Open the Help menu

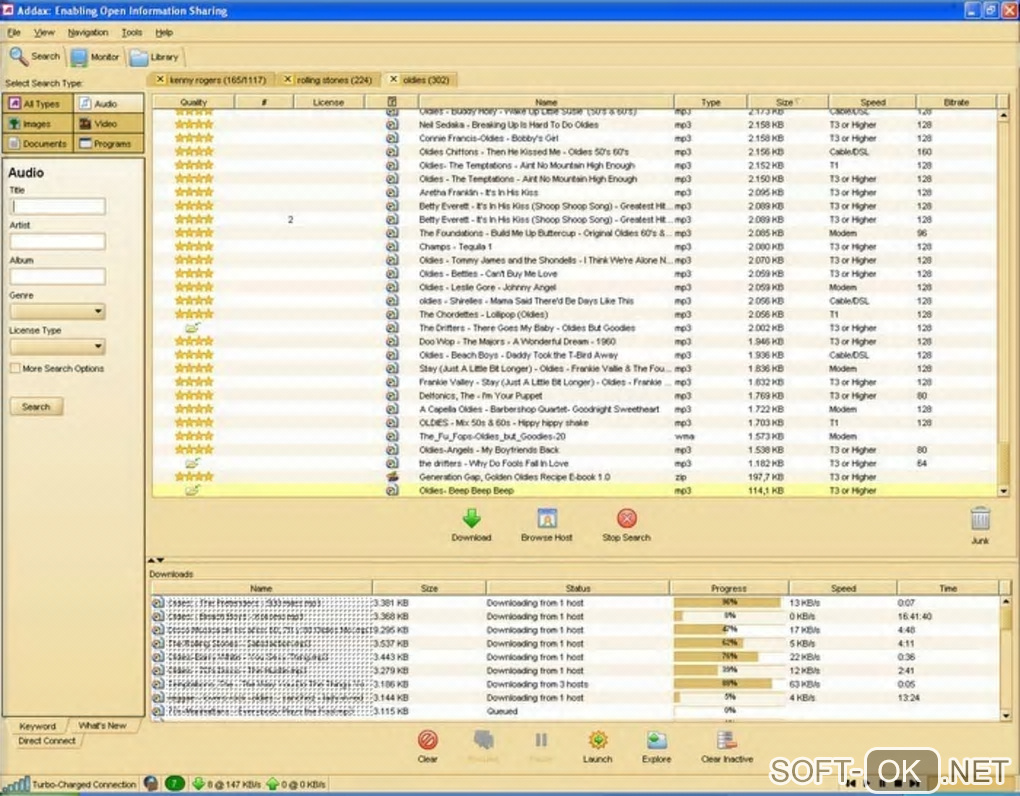pyautogui.click(x=164, y=33)
